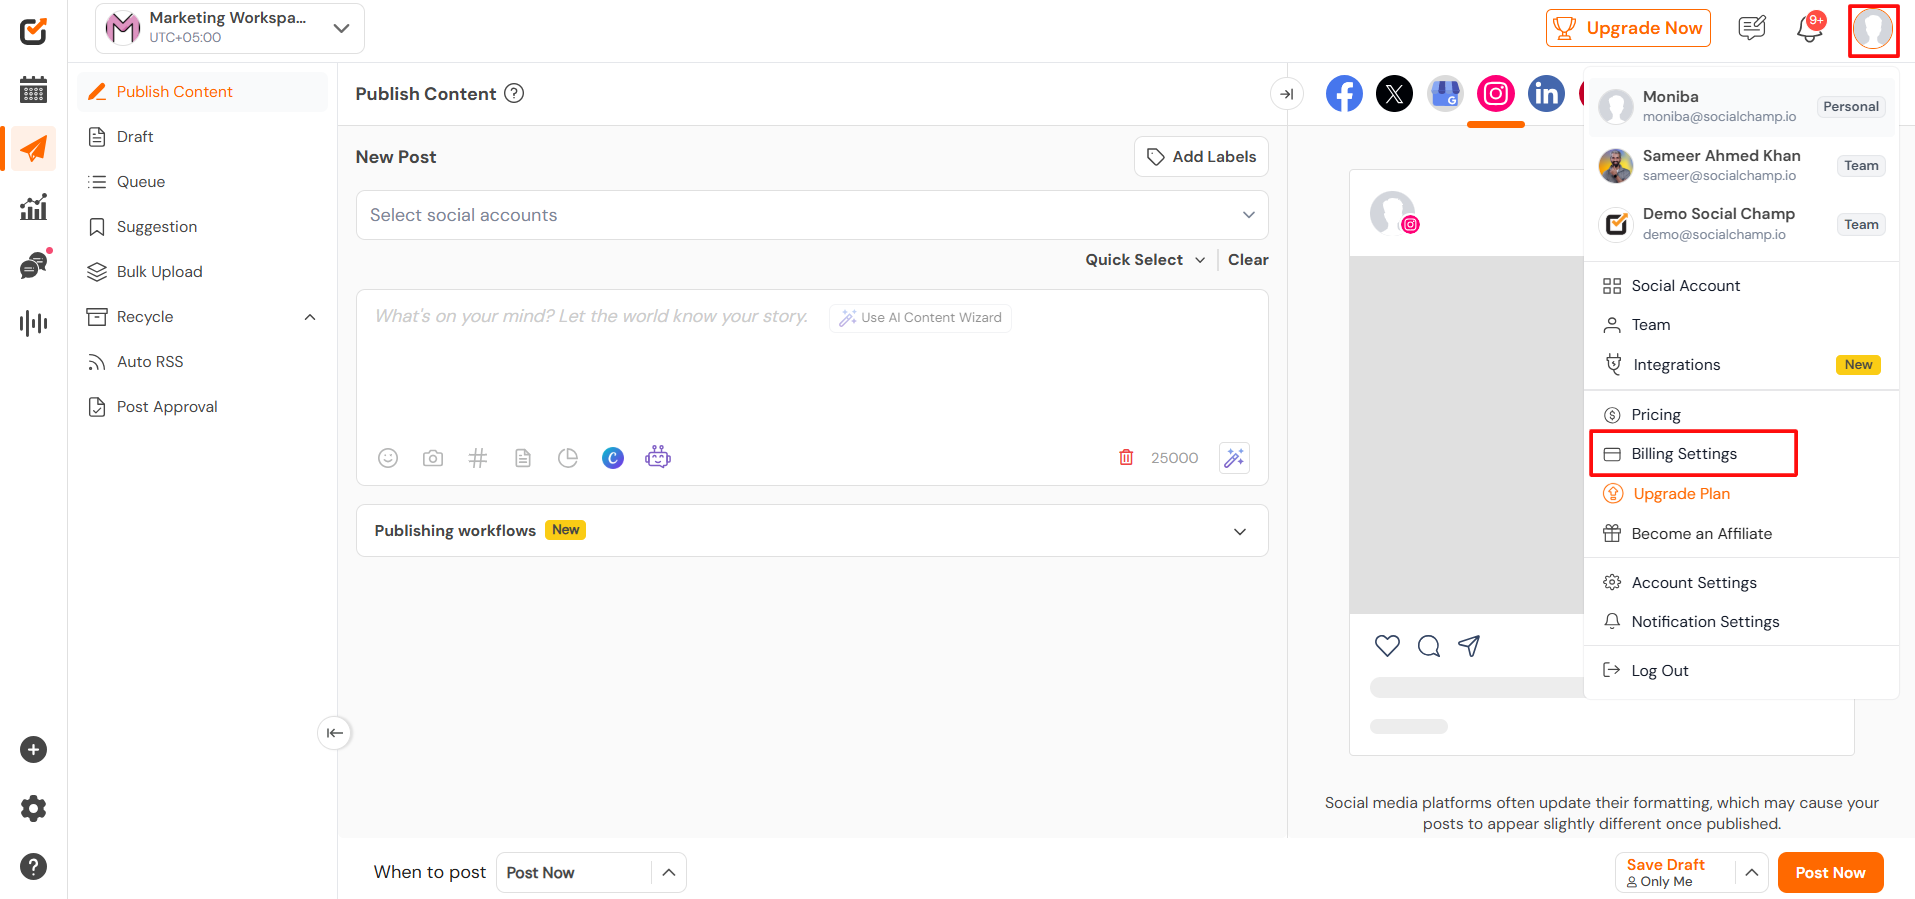Open the notifications bell icon
This screenshot has width=1915, height=899.
click(1810, 28)
